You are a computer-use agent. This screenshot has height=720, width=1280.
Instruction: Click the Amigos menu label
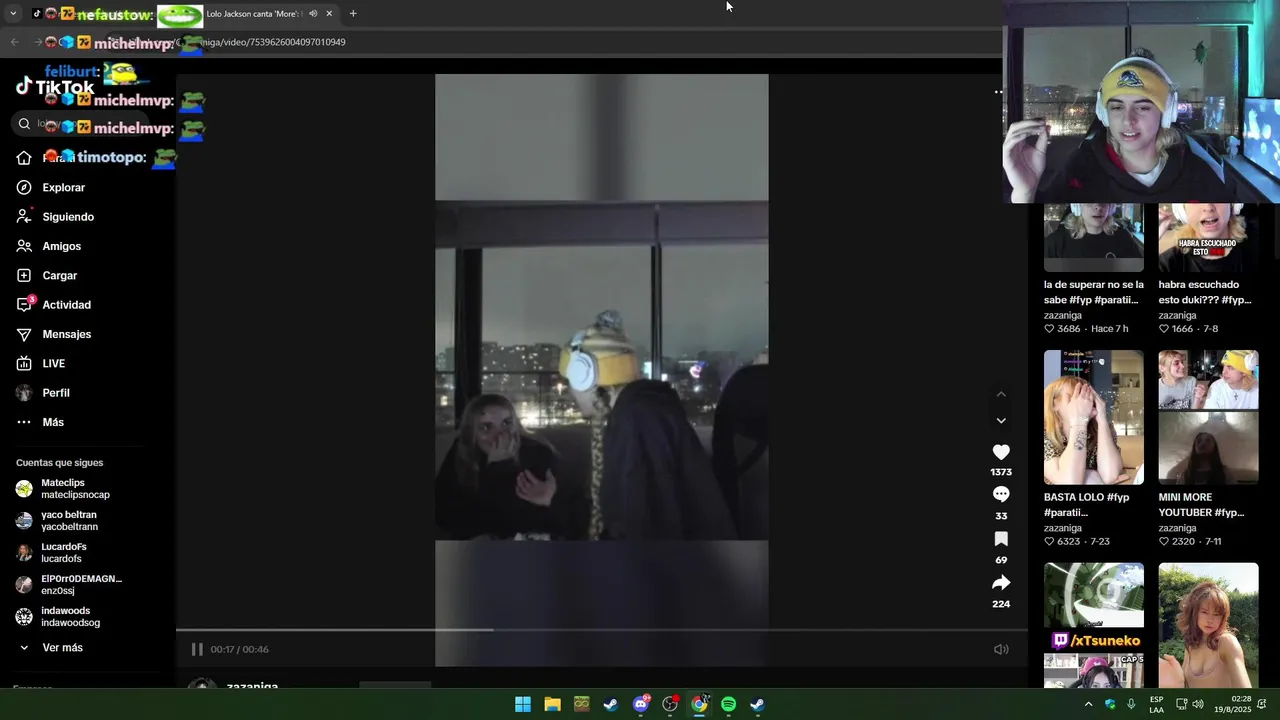pyautogui.click(x=62, y=246)
